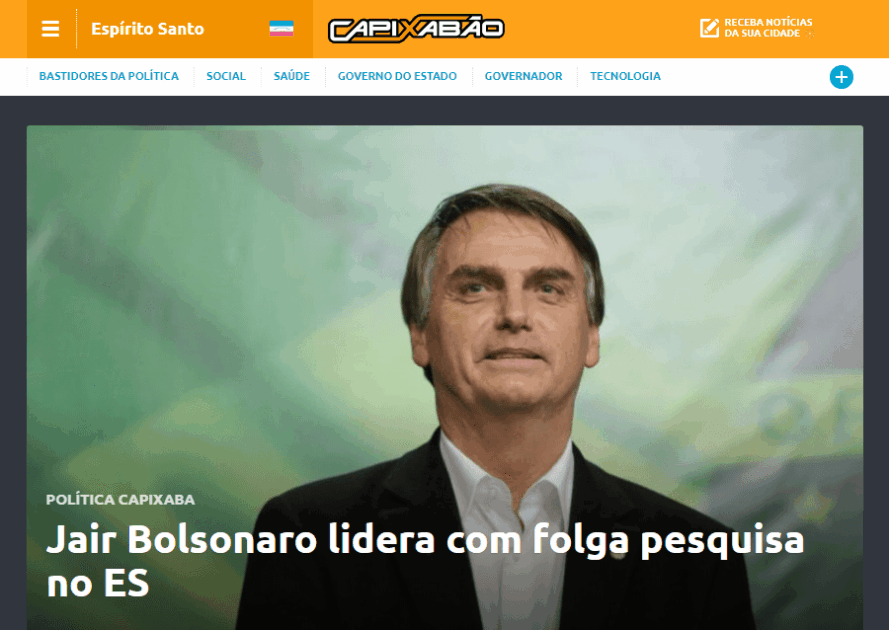Click the Capixabão logo

pyautogui.click(x=416, y=28)
